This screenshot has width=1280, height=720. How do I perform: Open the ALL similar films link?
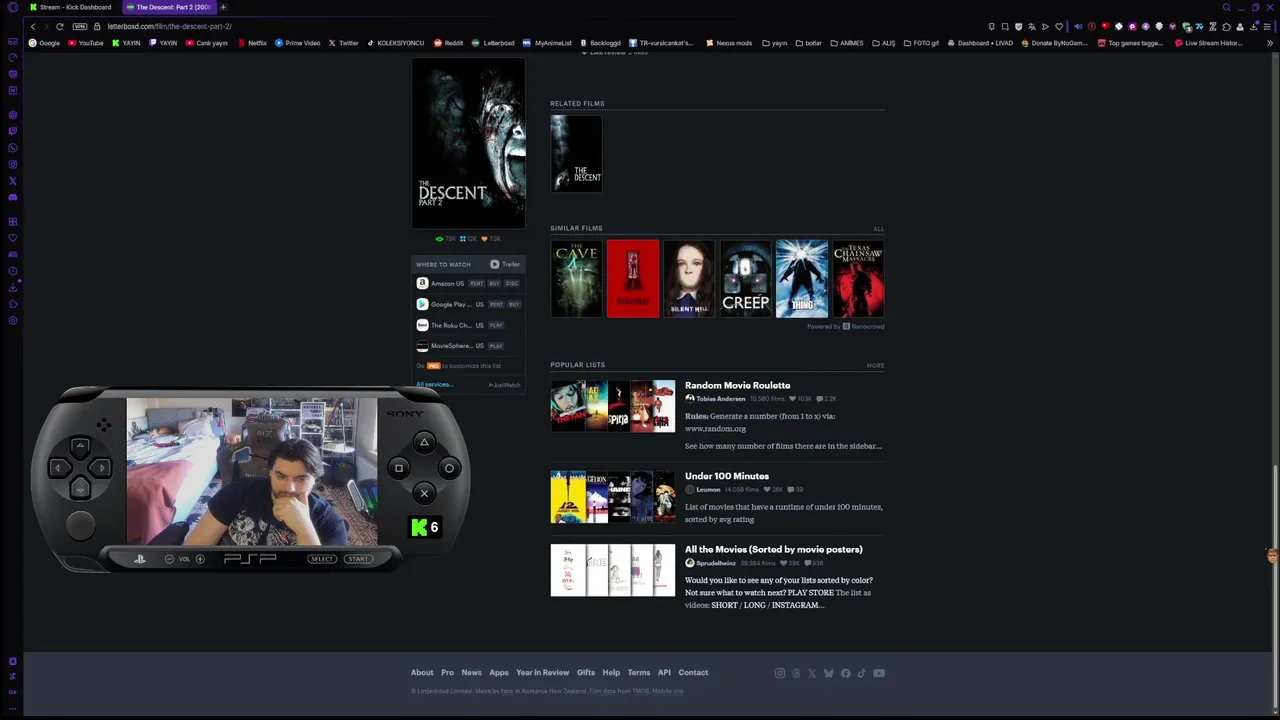pos(879,229)
